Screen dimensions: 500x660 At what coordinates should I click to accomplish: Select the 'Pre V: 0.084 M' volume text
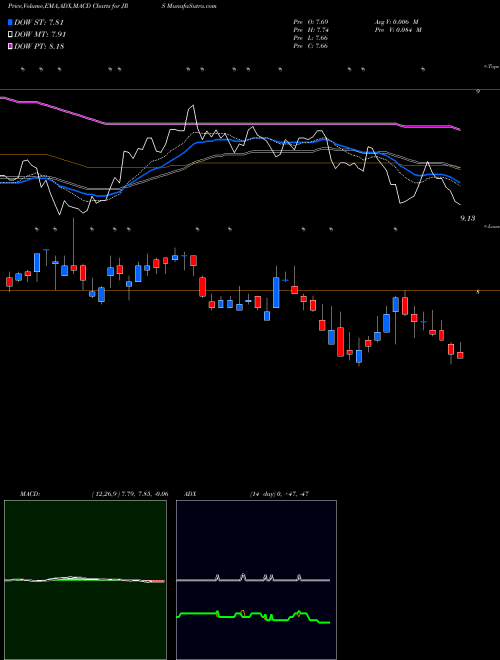click(x=398, y=30)
